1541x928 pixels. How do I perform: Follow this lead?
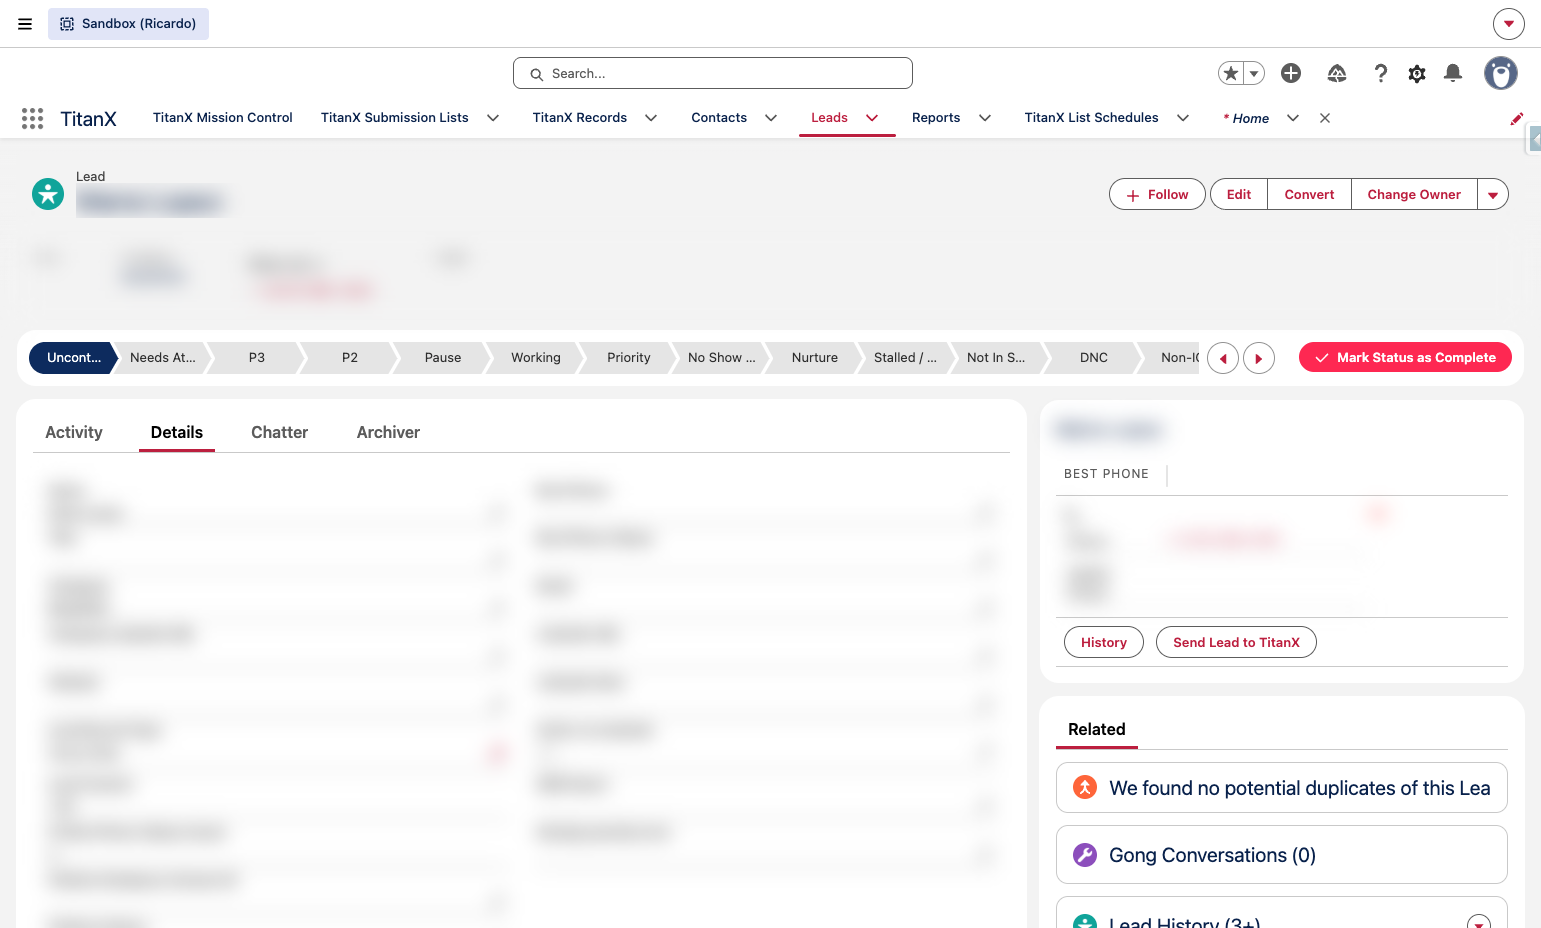tap(1157, 195)
